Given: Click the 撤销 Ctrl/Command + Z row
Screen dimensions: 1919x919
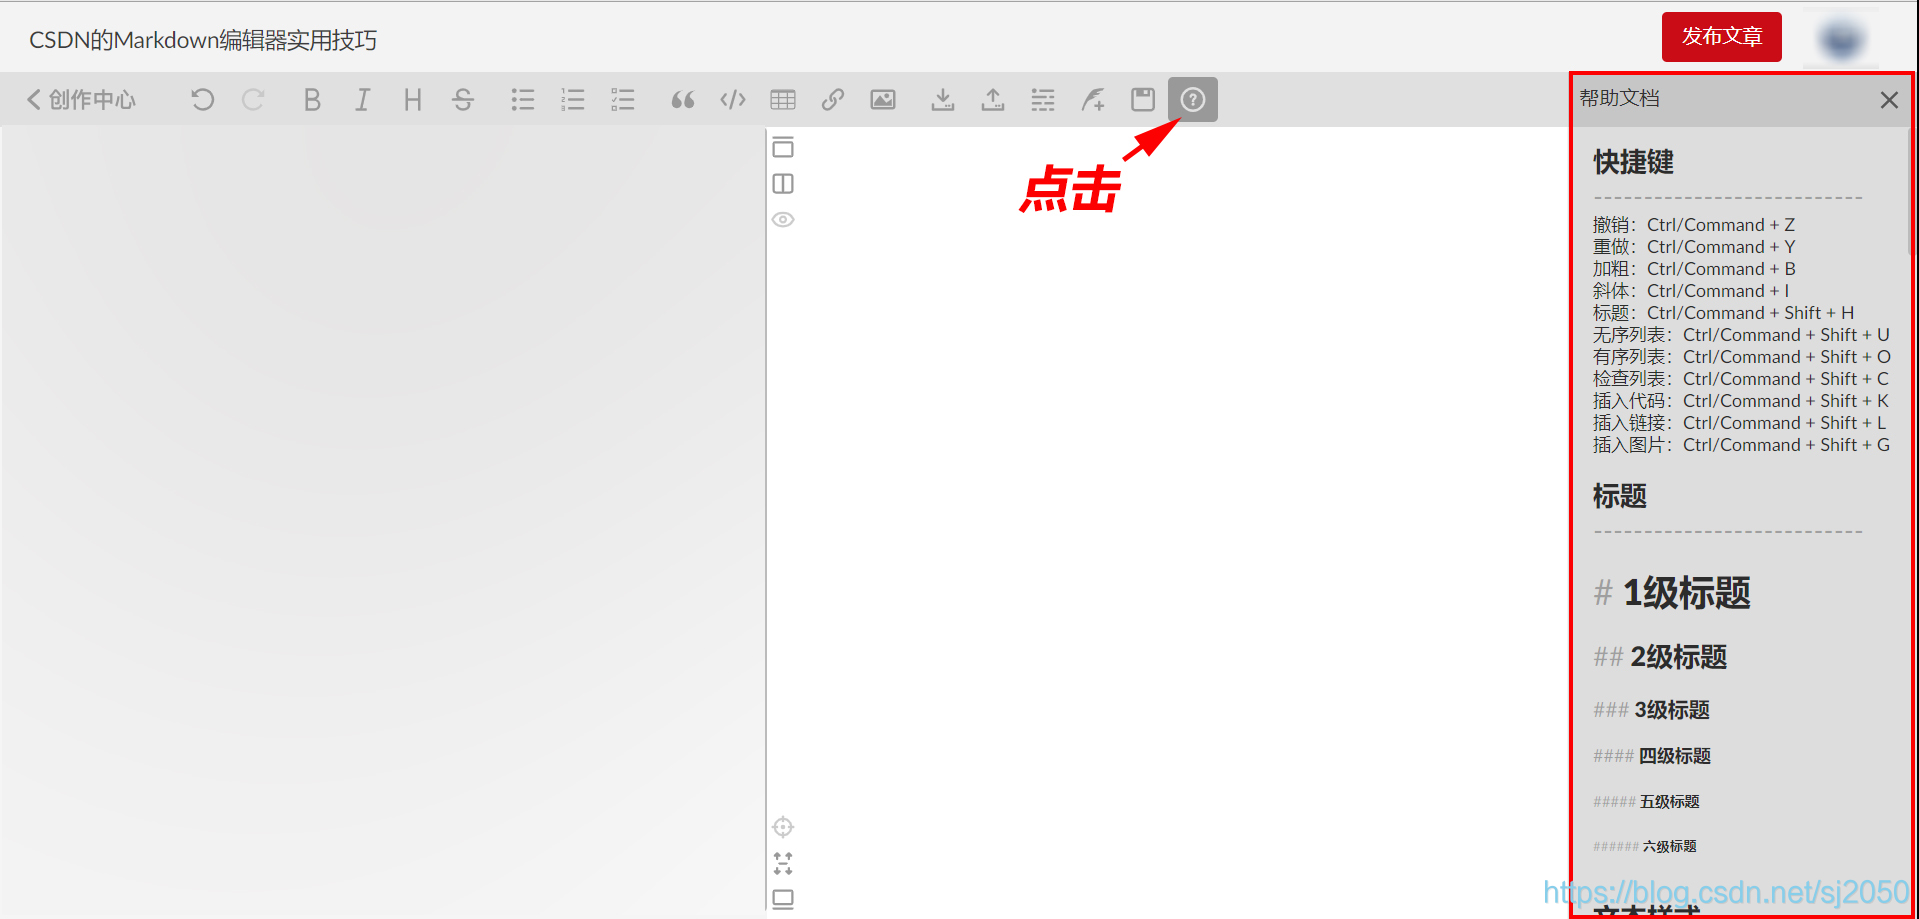Looking at the screenshot, I should [1694, 225].
